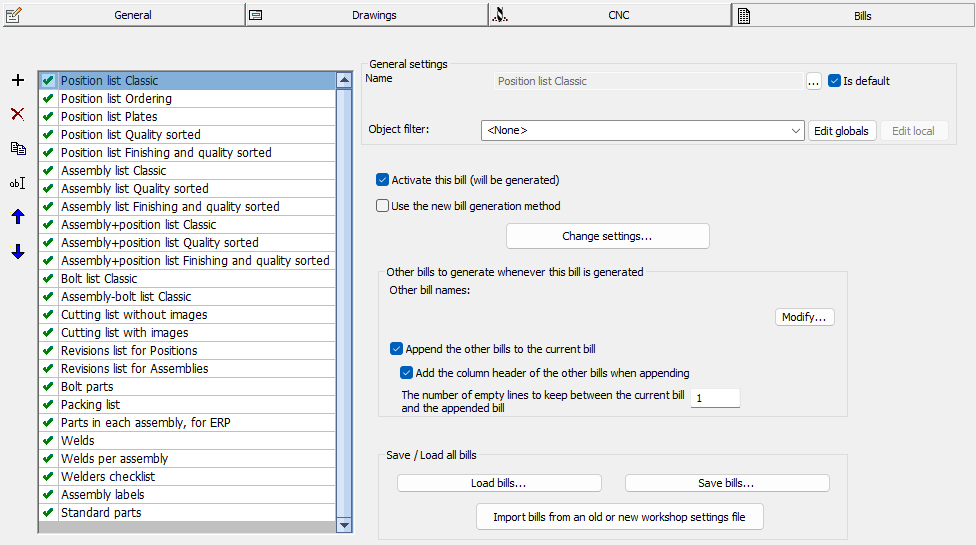The height and width of the screenshot is (545, 976).
Task: Disable Activate this bill checkbox
Action: click(x=382, y=180)
